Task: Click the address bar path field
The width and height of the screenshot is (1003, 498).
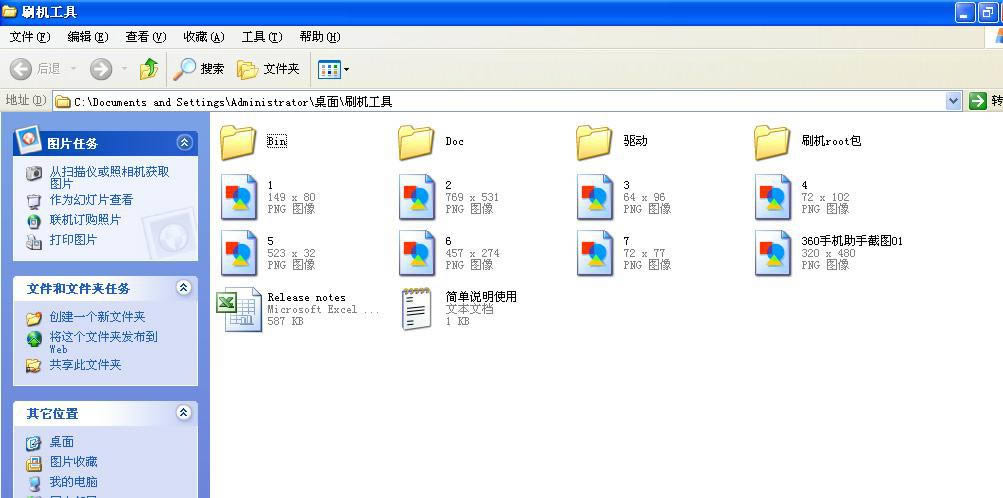Action: coord(500,101)
